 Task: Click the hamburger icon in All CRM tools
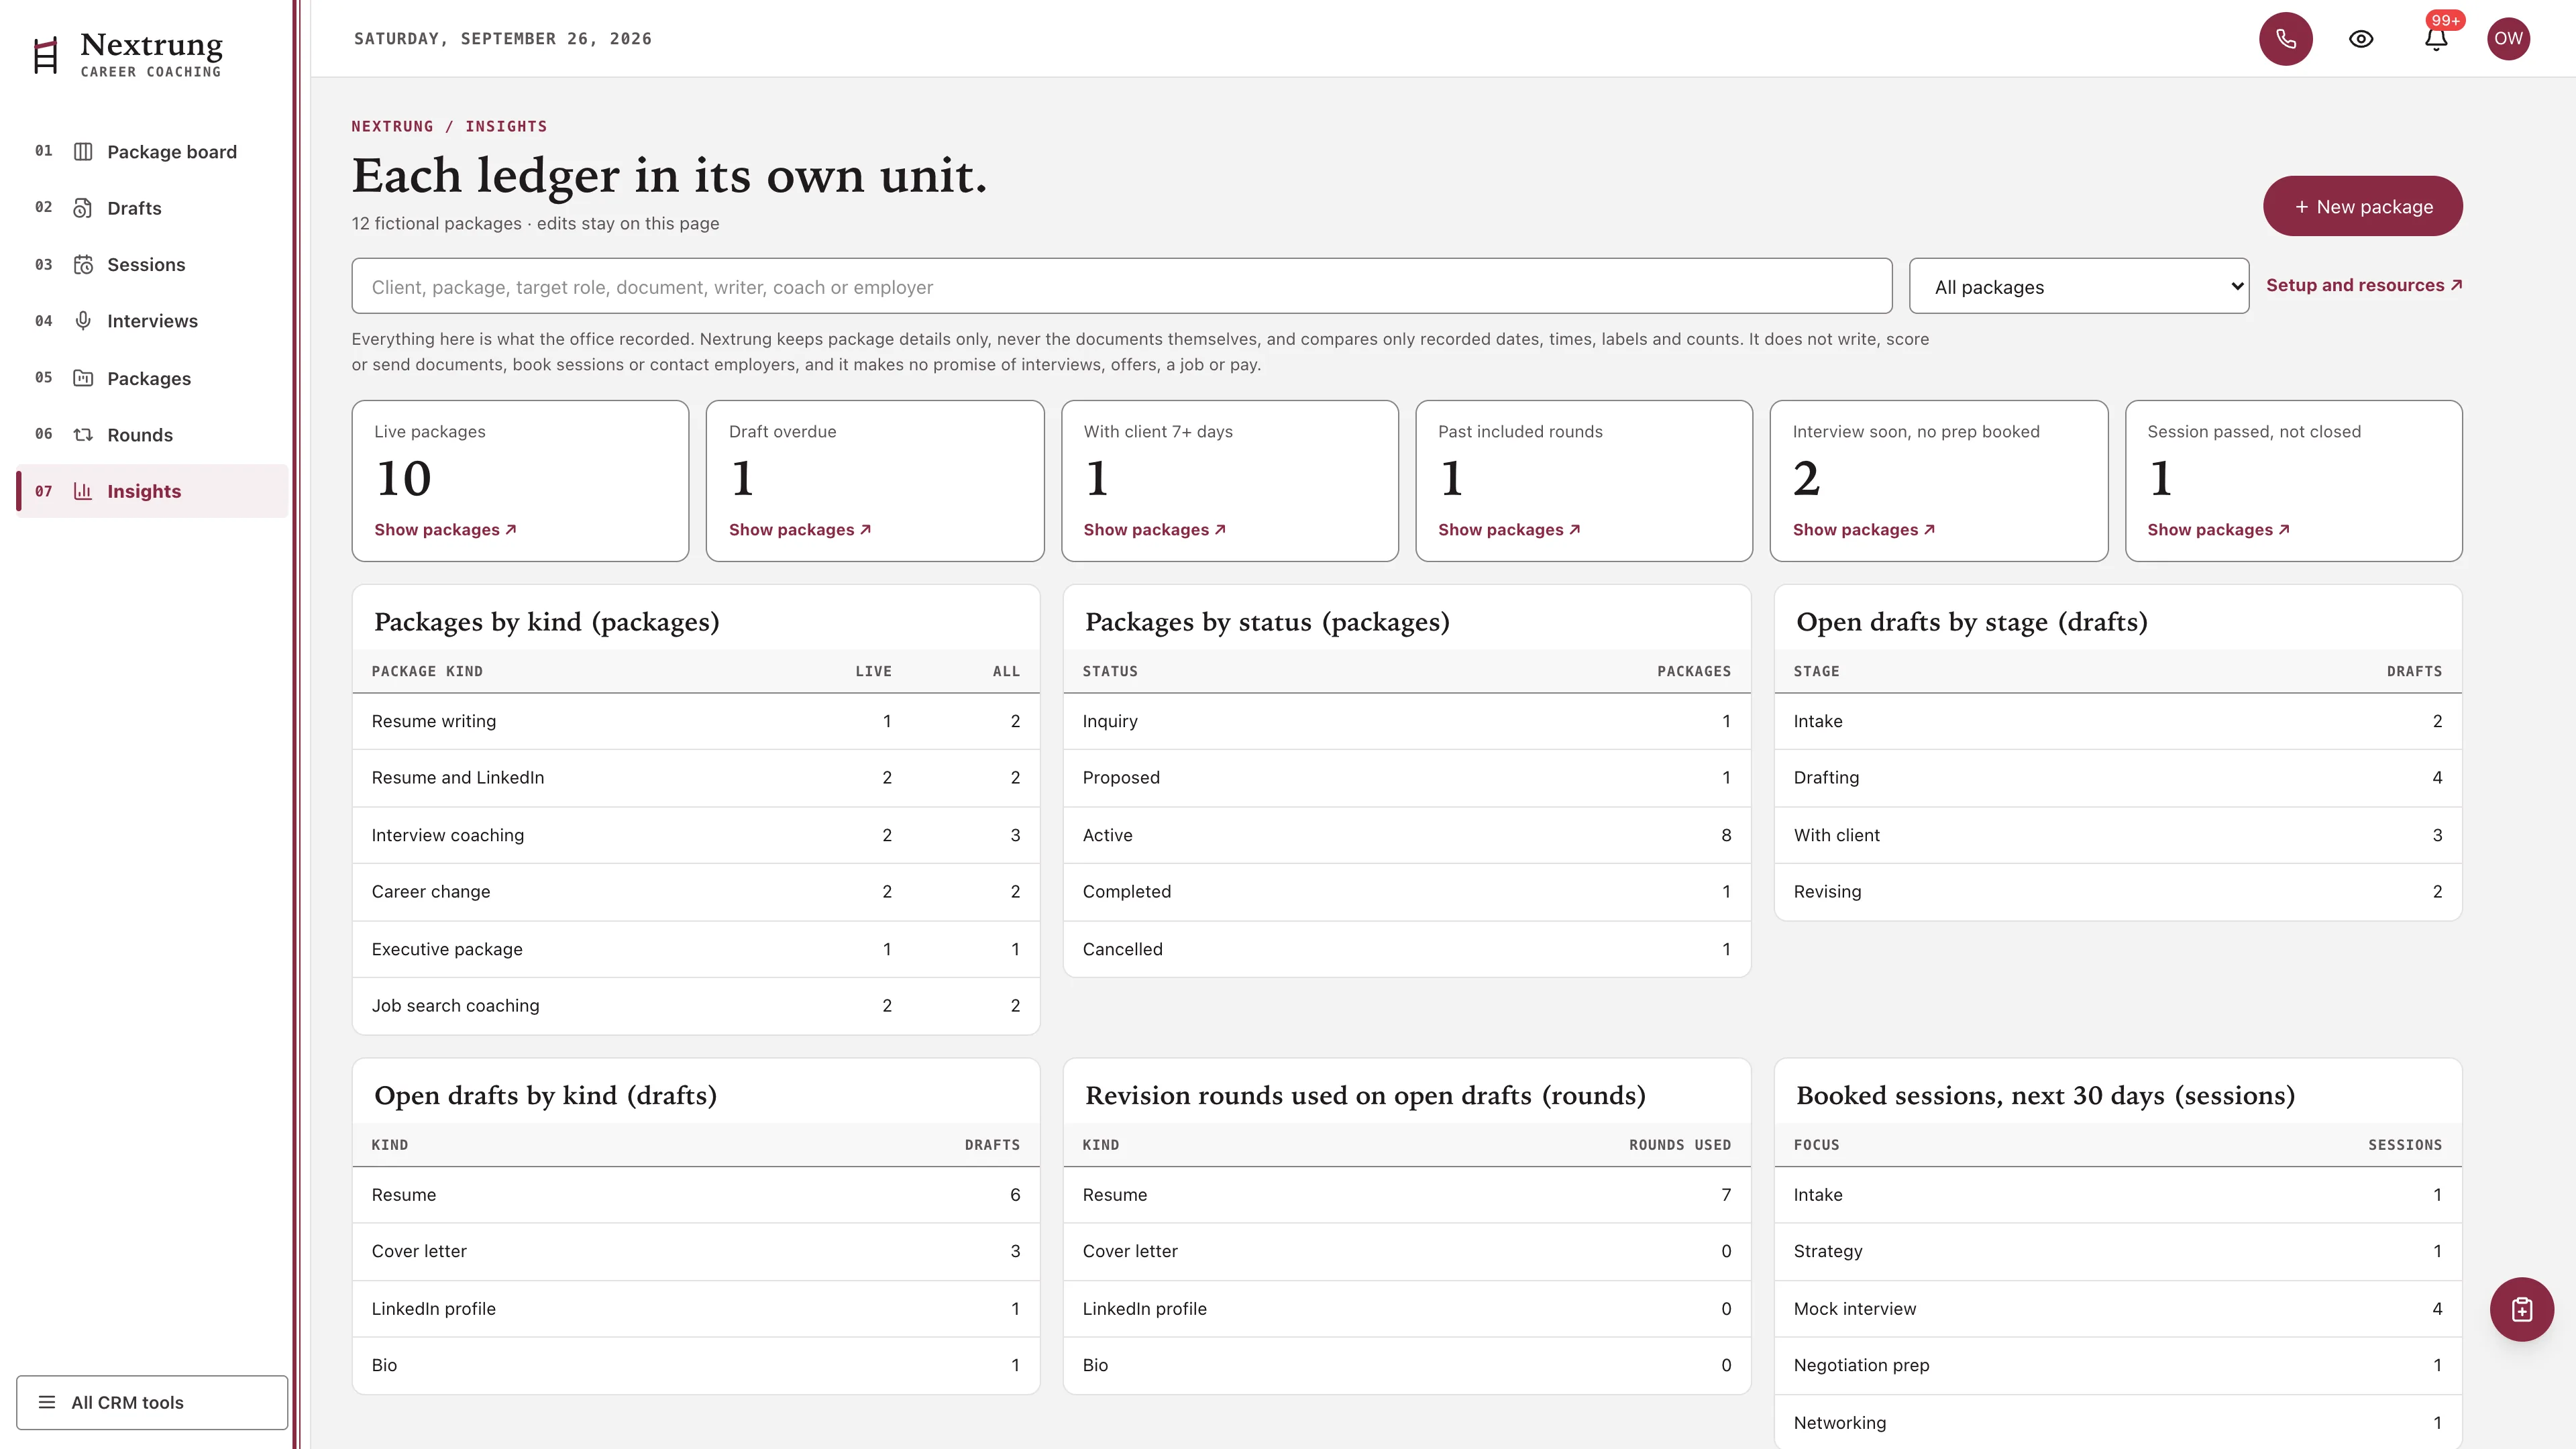pyautogui.click(x=47, y=1402)
